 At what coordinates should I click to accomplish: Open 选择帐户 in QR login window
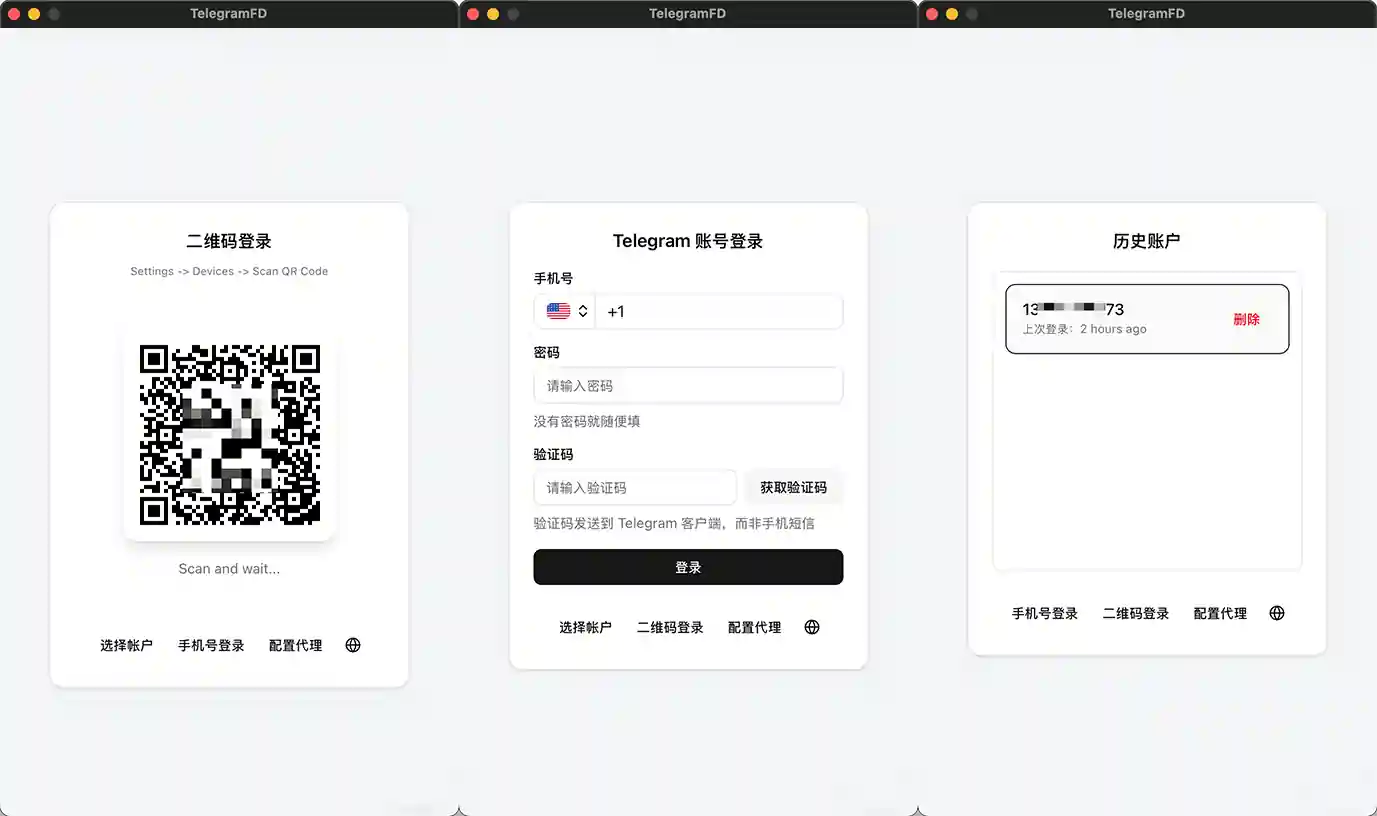click(127, 645)
